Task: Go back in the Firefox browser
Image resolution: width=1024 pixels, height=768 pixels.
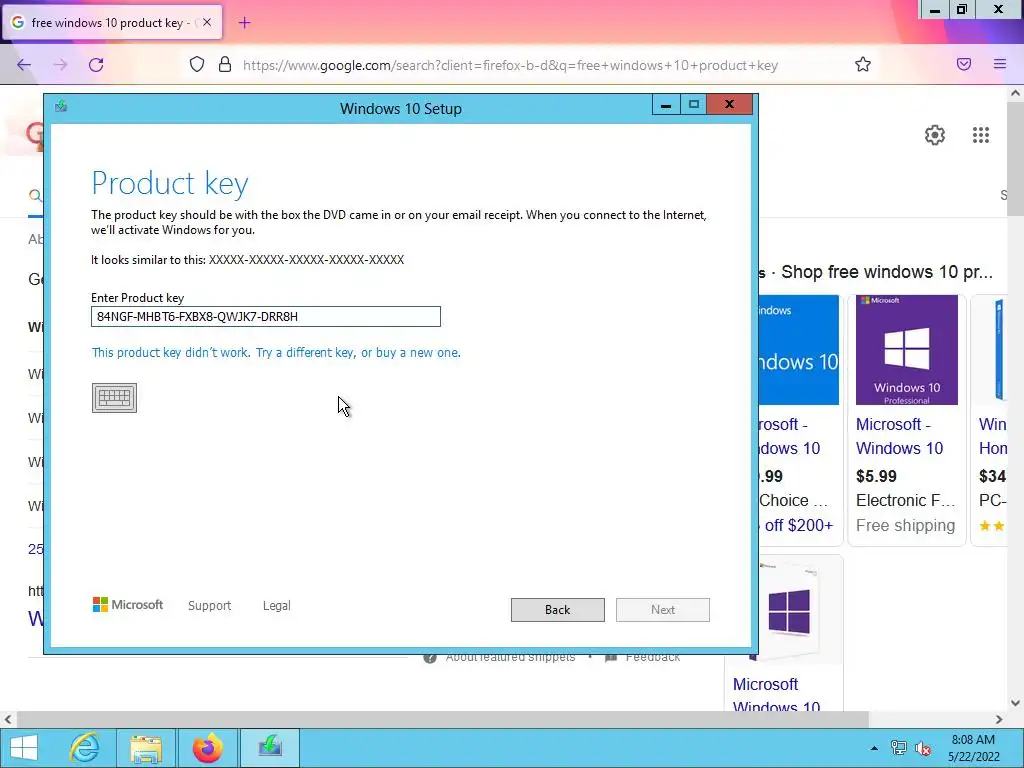Action: 24,65
